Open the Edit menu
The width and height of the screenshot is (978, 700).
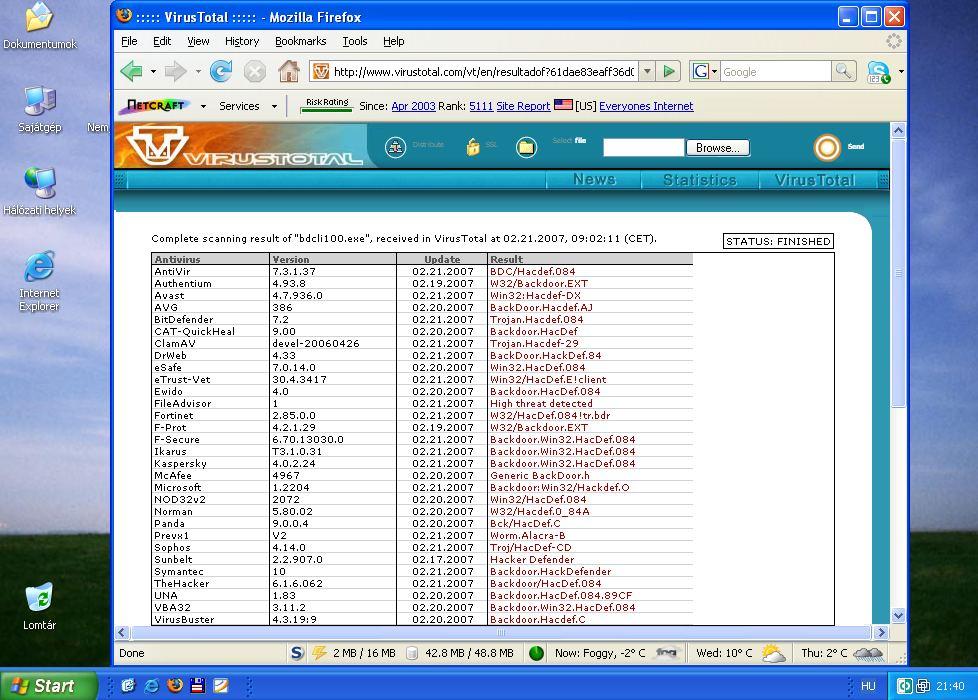162,41
